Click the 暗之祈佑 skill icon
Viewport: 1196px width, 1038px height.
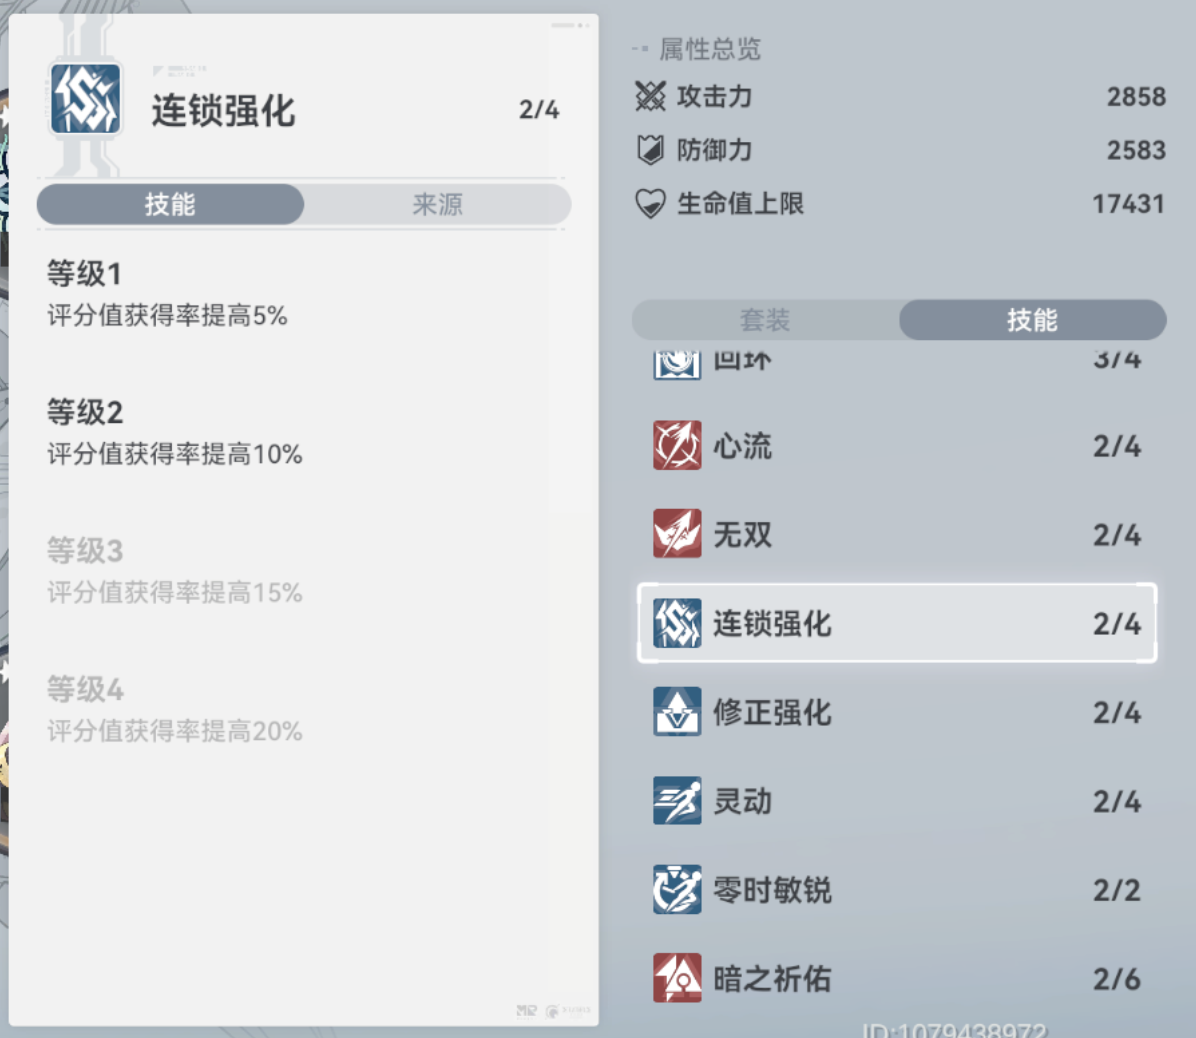(677, 978)
